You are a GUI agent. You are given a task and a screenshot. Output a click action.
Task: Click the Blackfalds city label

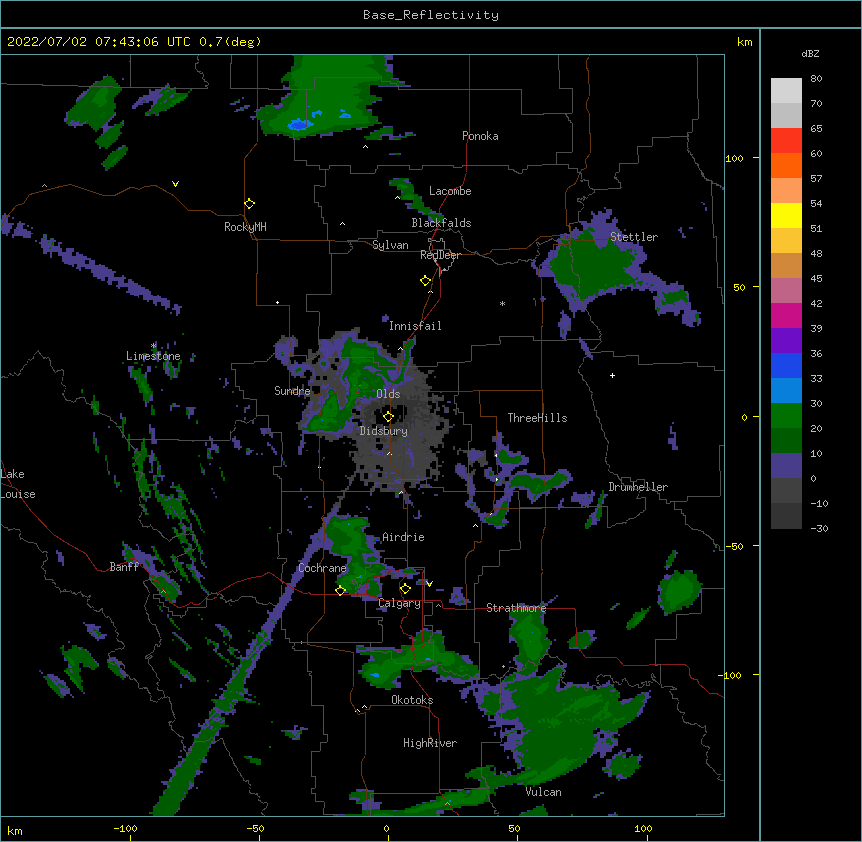[x=441, y=223]
